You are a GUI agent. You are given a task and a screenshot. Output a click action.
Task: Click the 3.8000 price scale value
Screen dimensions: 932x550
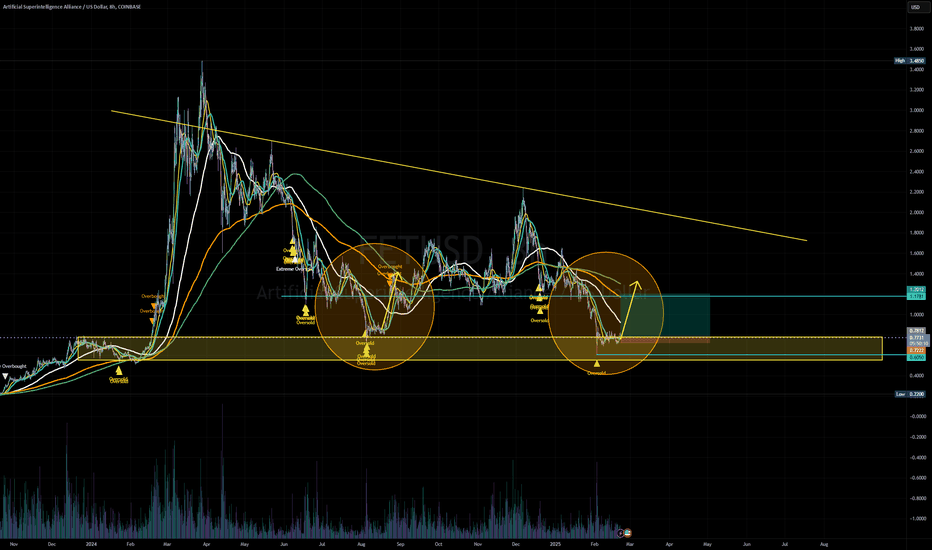point(916,29)
